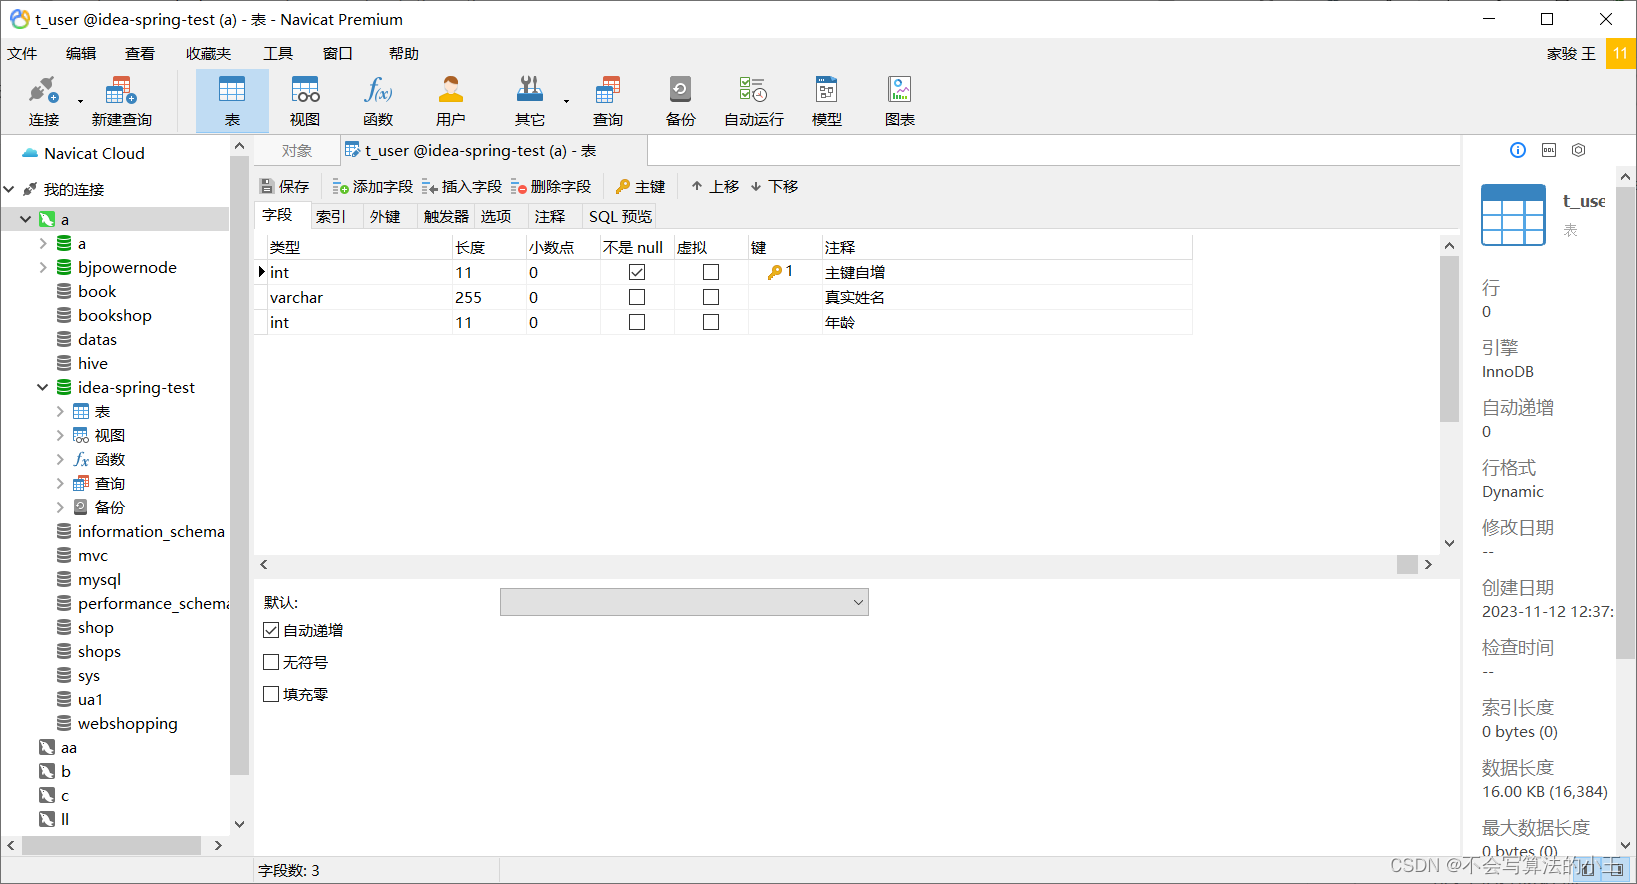
Task: Select the Table toolbar icon
Action: click(x=232, y=101)
